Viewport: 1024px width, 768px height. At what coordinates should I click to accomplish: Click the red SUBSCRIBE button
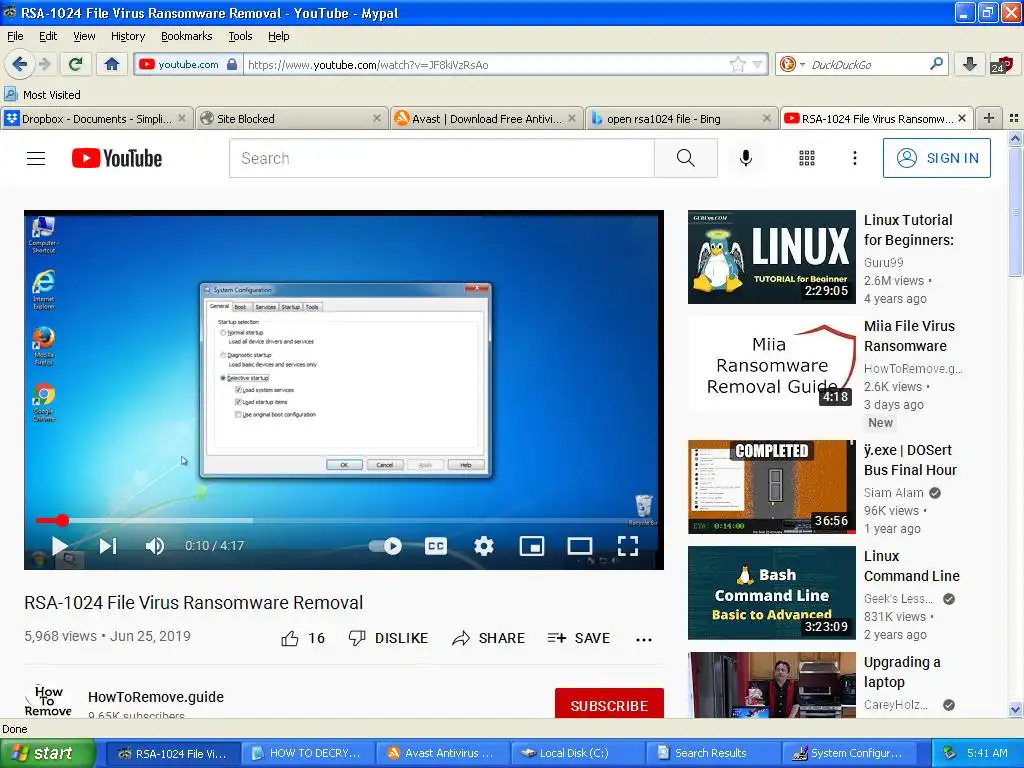pyautogui.click(x=609, y=703)
